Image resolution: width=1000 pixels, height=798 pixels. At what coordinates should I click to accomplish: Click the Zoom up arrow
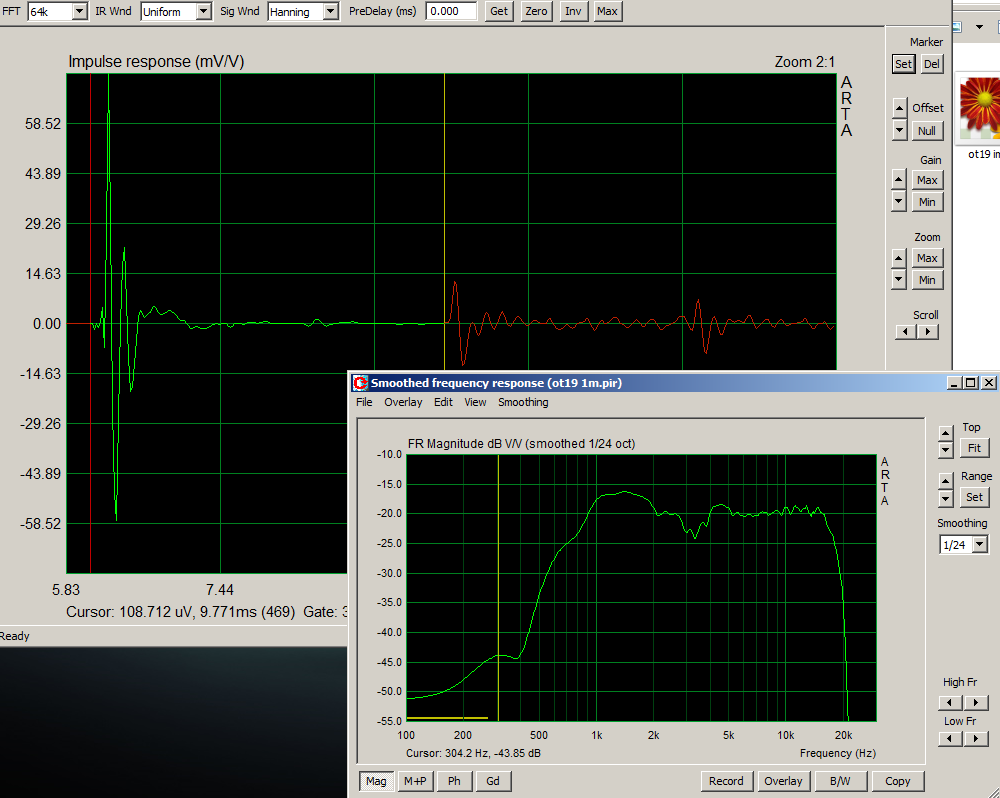[x=899, y=258]
